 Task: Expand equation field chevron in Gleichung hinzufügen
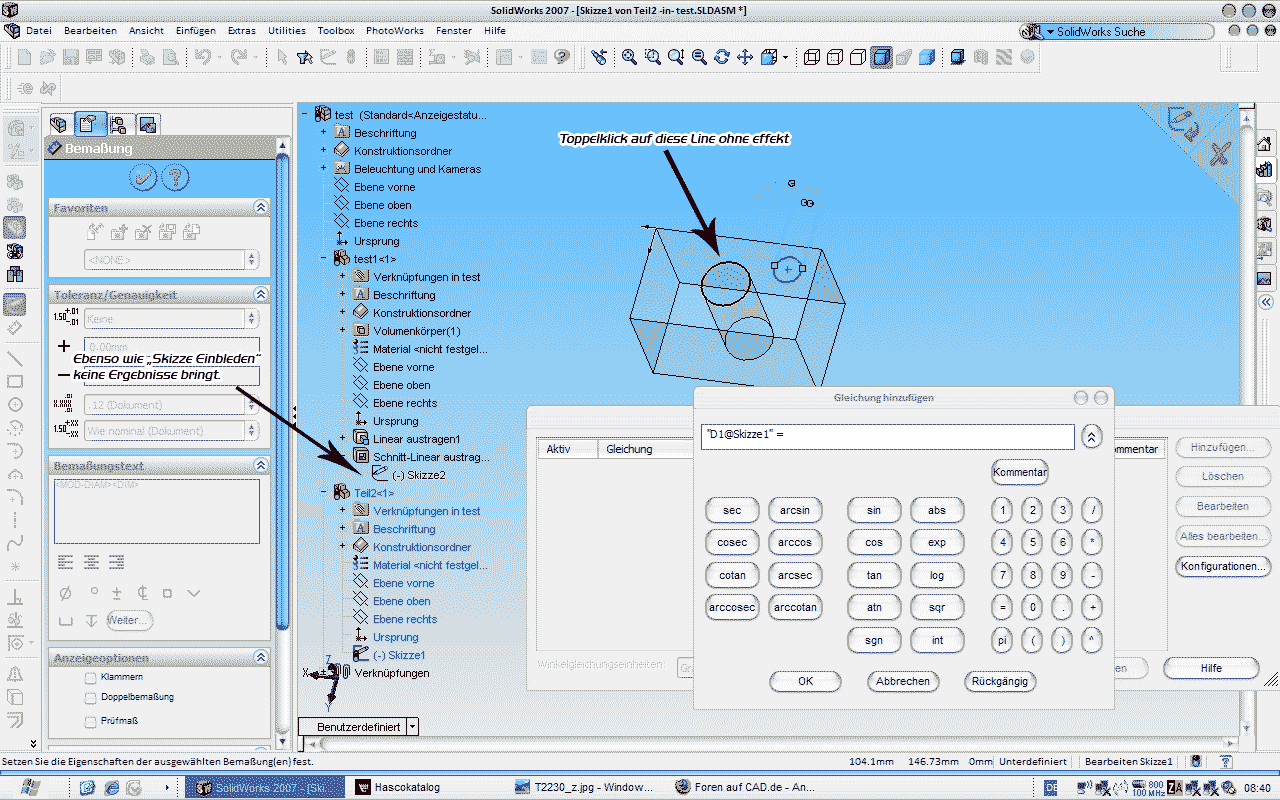1091,437
